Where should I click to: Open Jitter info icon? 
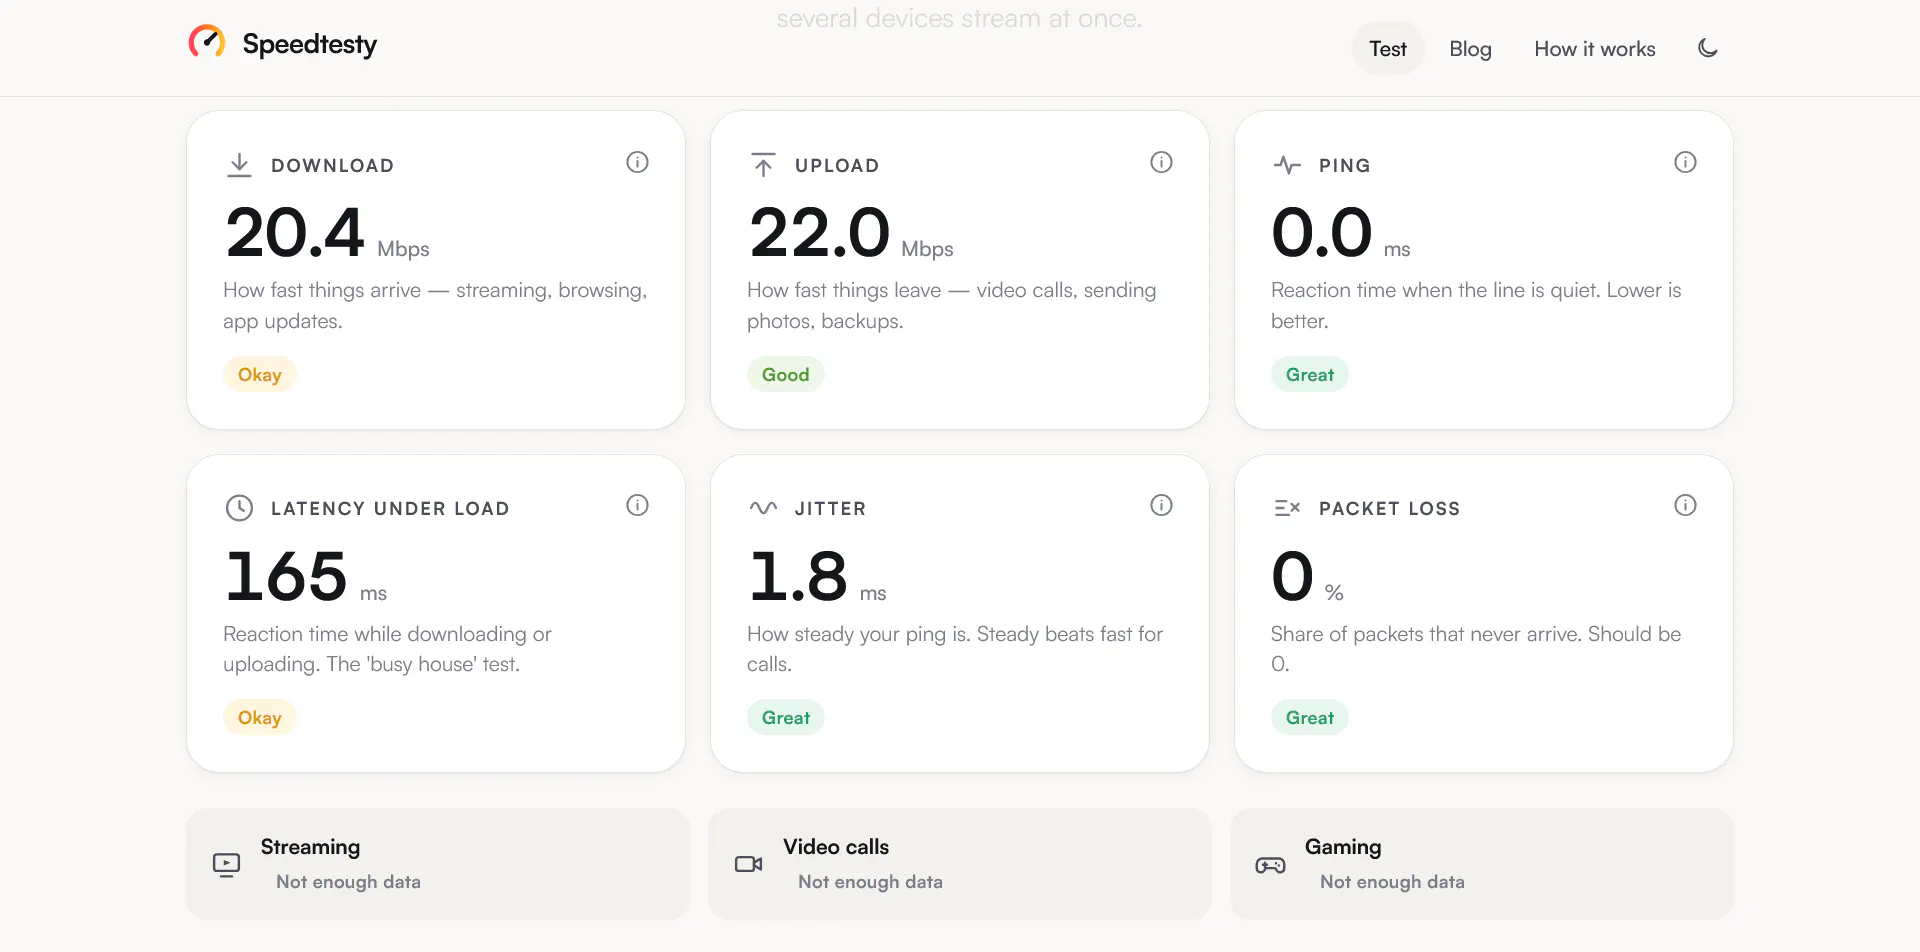click(x=1161, y=505)
